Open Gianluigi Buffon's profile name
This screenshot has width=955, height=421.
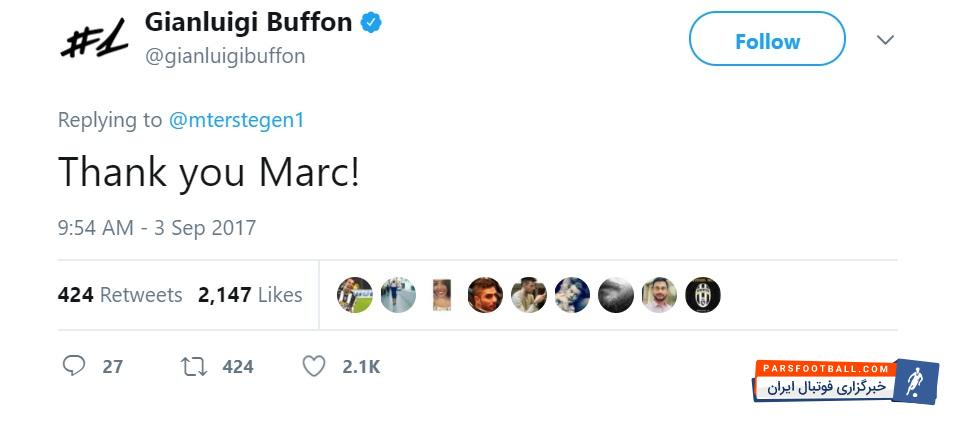(249, 22)
